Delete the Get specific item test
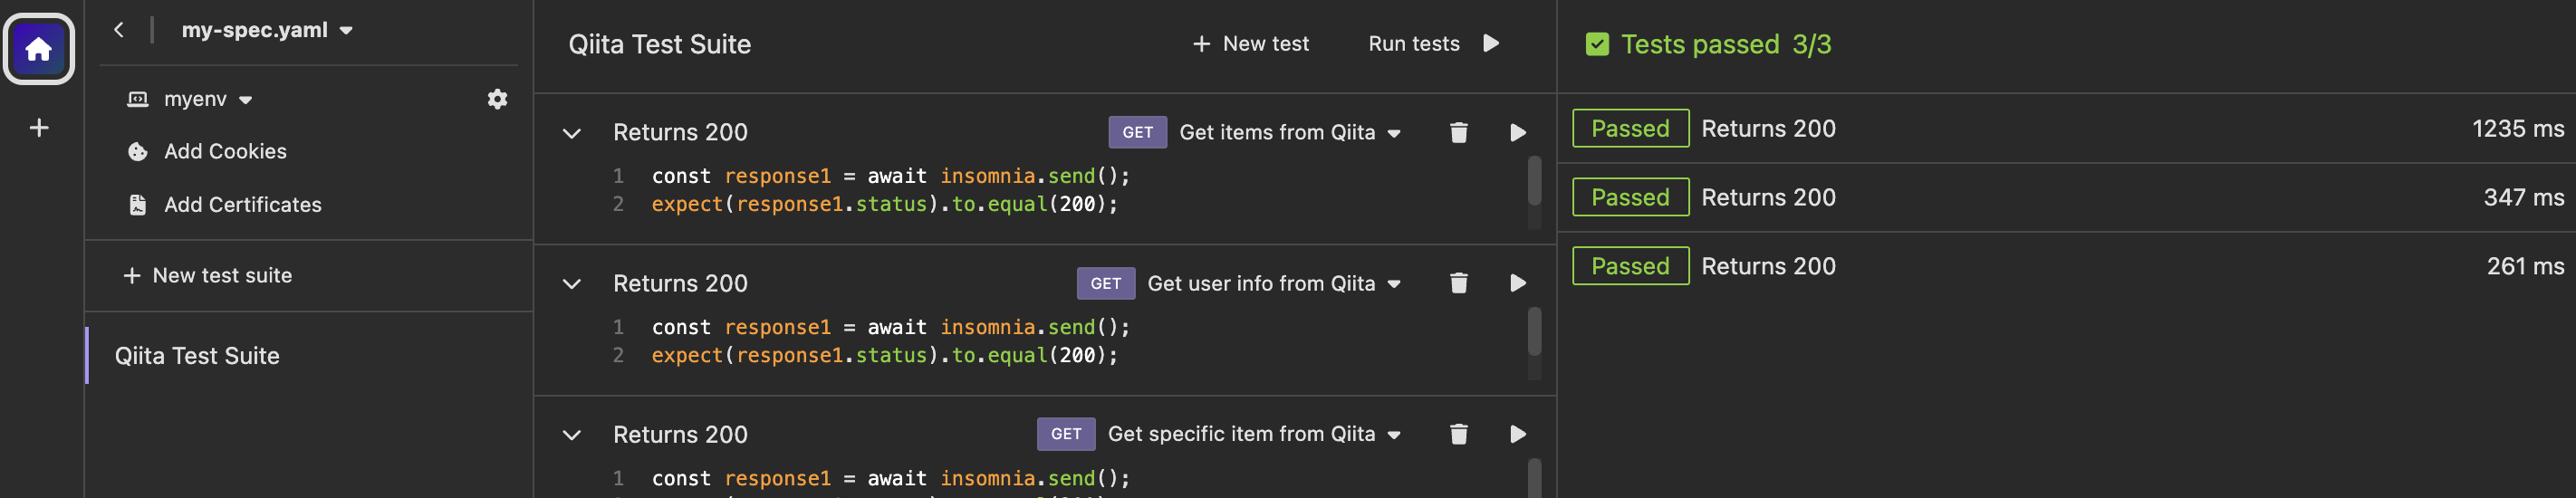 pos(1458,435)
